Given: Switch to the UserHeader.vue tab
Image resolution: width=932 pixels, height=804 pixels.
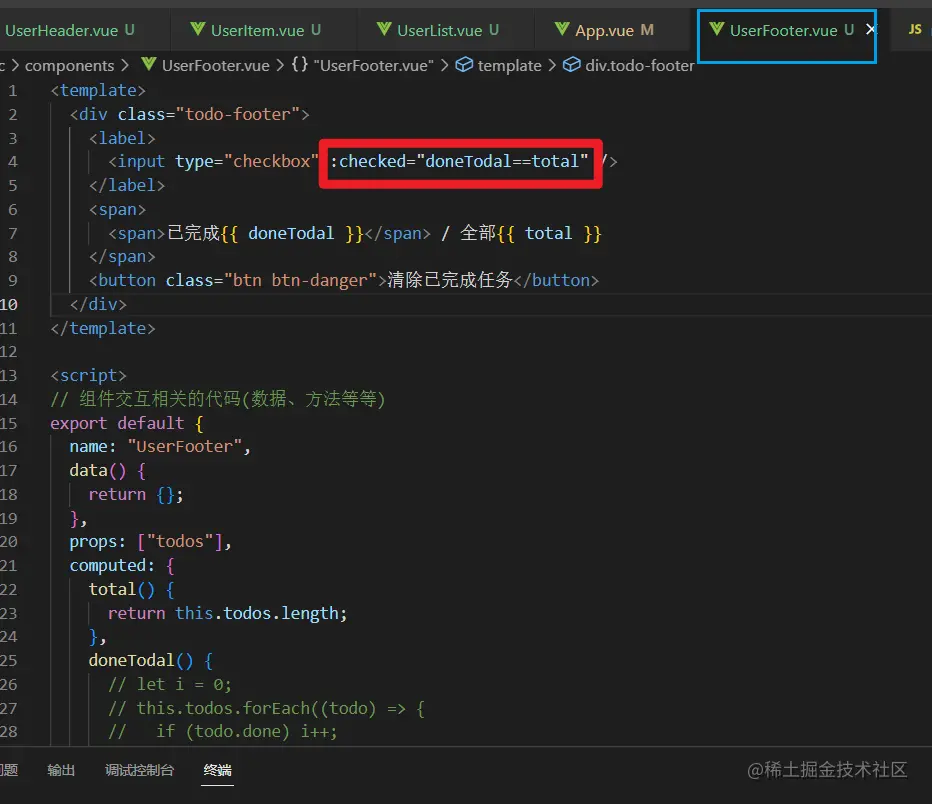Looking at the screenshot, I should tap(70, 30).
